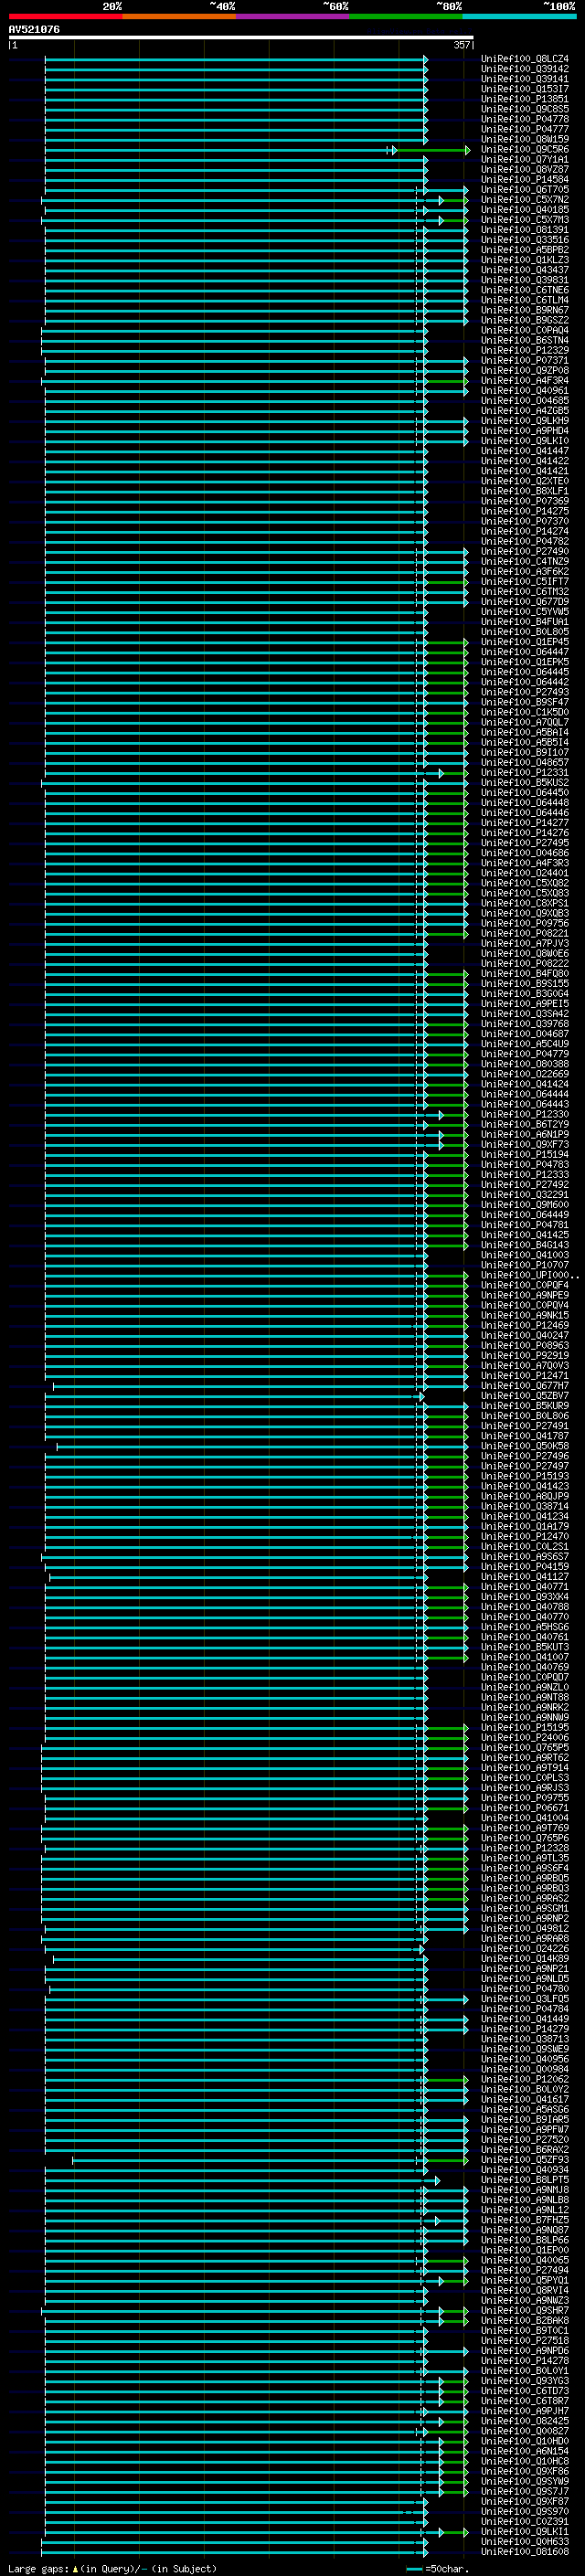The width and height of the screenshot is (585, 2576).
Task: Click the green alignment segment in the Q9C5R6 row
Action: point(431,150)
